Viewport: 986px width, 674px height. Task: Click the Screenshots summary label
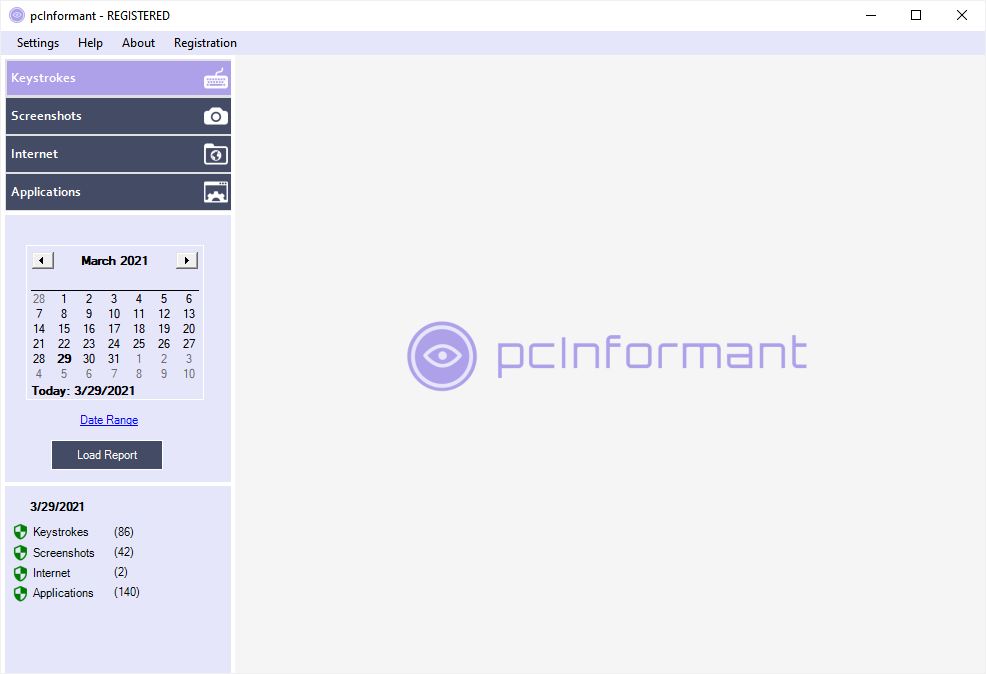[64, 553]
